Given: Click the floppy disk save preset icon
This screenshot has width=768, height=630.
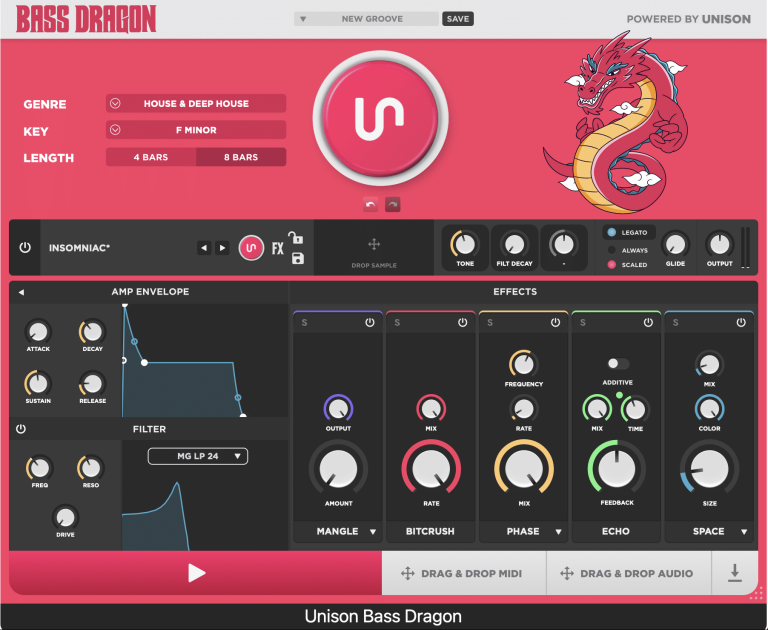Looking at the screenshot, I should pyautogui.click(x=298, y=258).
